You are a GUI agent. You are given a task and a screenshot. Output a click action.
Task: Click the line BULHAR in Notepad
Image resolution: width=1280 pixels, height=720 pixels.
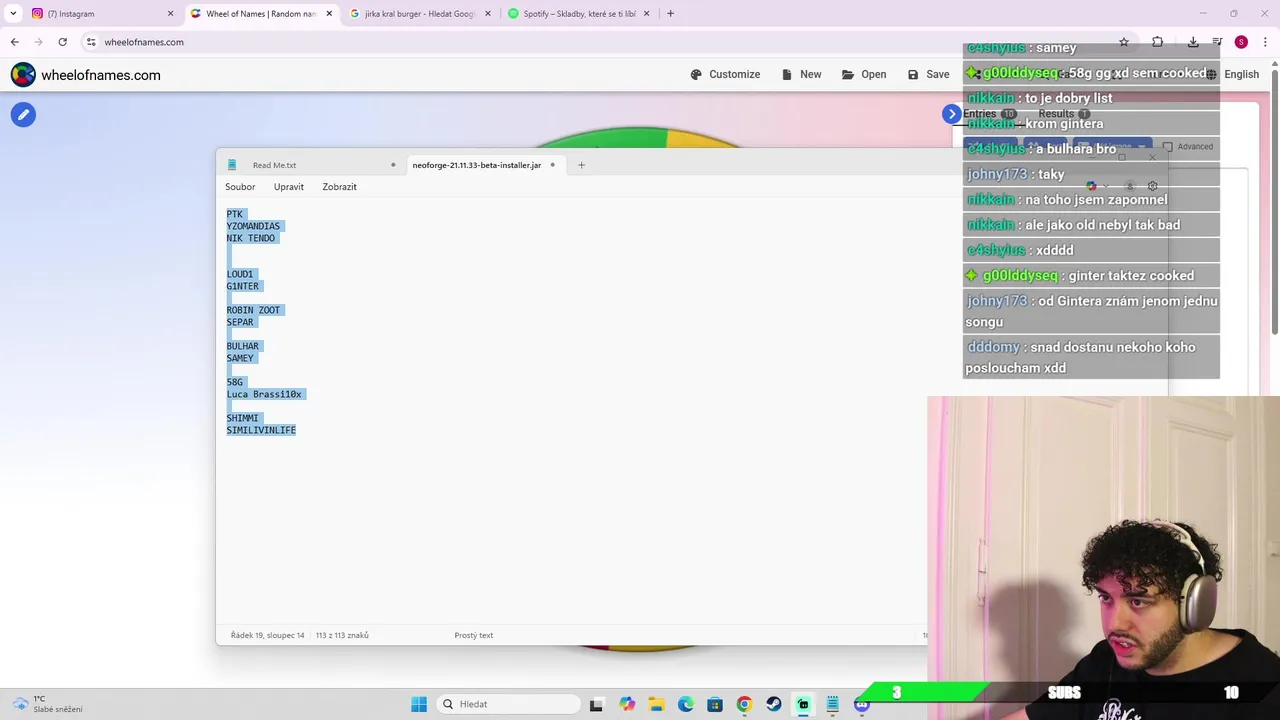tap(242, 346)
